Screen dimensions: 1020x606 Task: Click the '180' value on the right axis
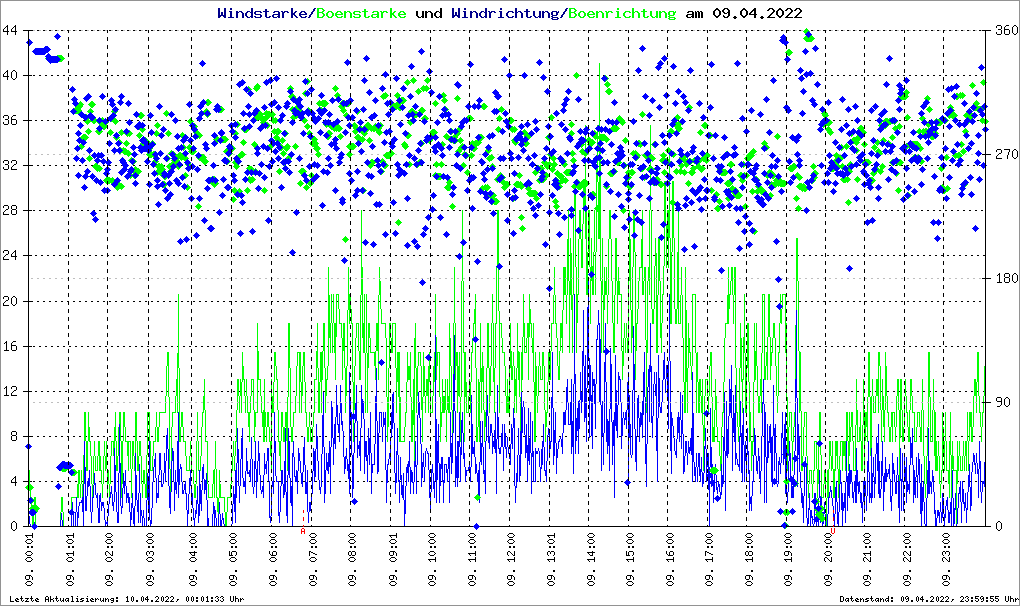click(1004, 278)
